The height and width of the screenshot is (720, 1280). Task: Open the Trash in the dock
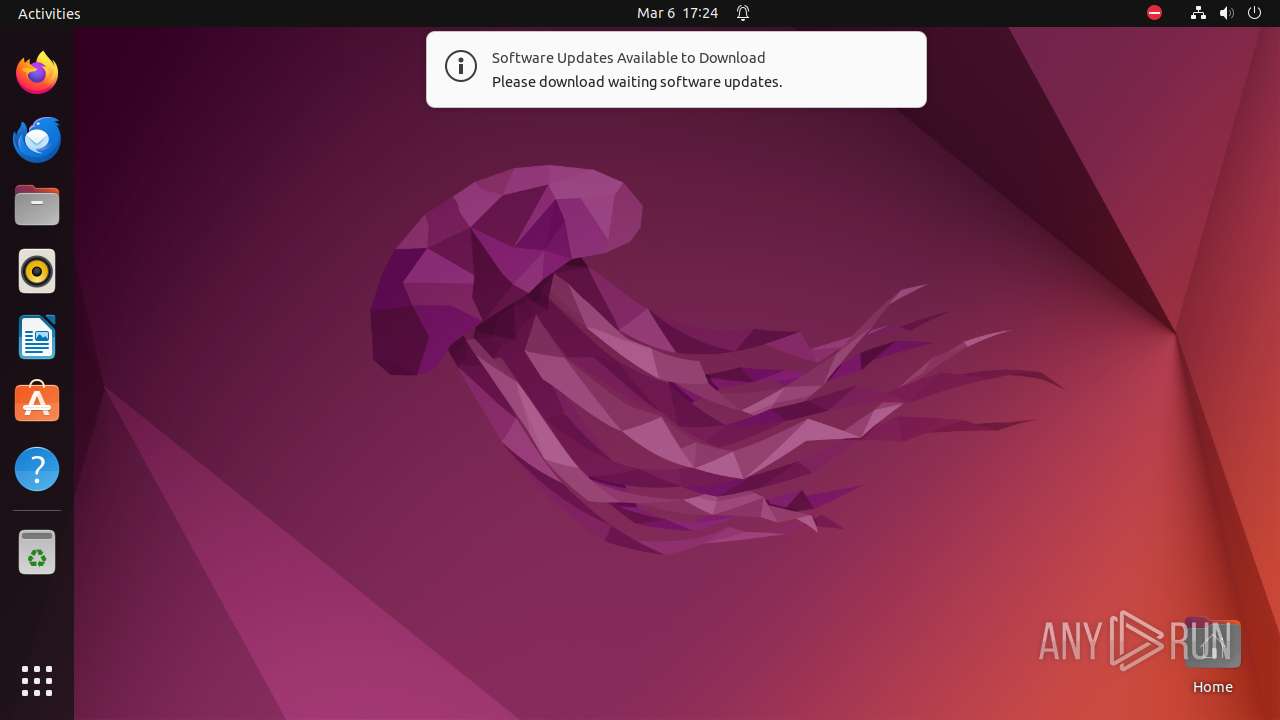point(37,552)
